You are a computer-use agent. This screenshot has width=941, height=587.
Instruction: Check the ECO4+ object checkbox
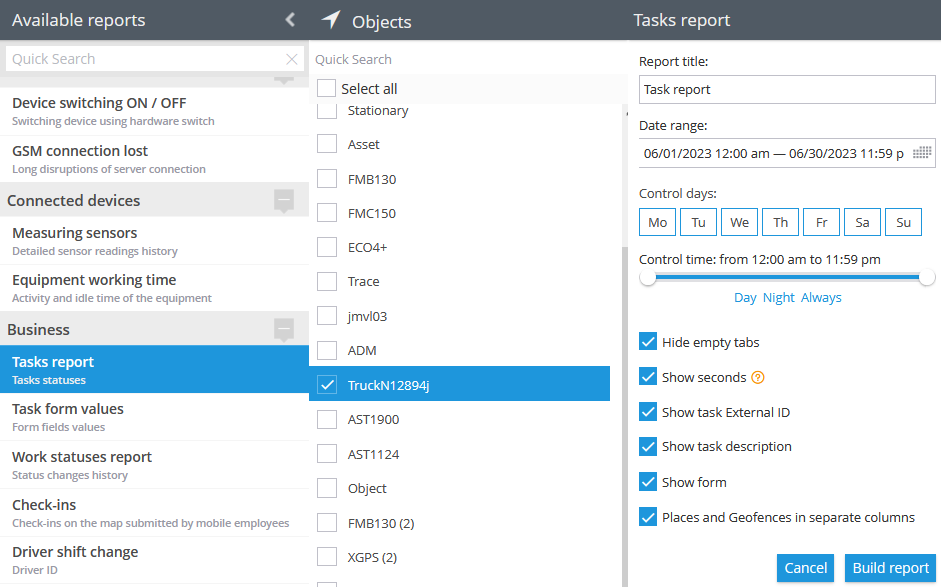pos(326,247)
